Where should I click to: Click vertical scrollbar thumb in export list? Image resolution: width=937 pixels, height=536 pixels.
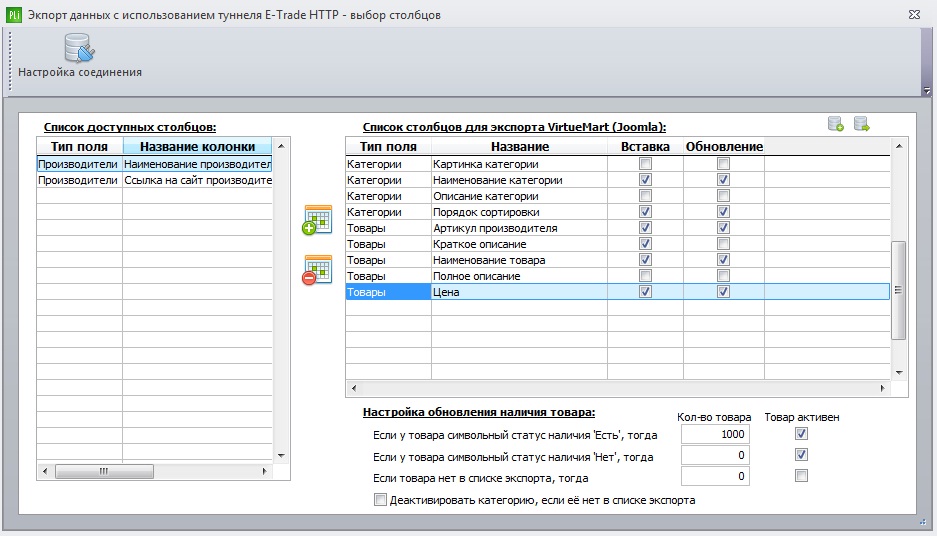pos(898,290)
